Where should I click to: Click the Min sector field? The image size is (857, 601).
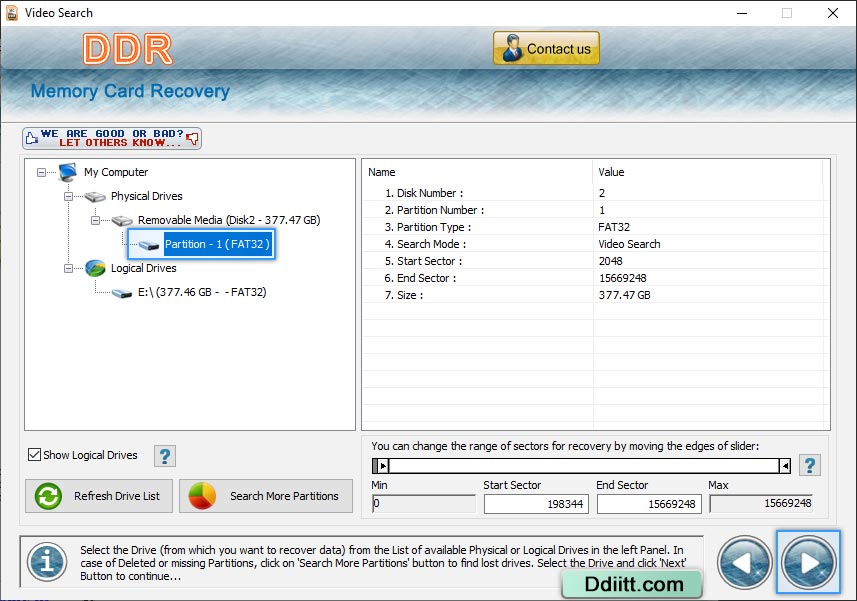pos(424,503)
